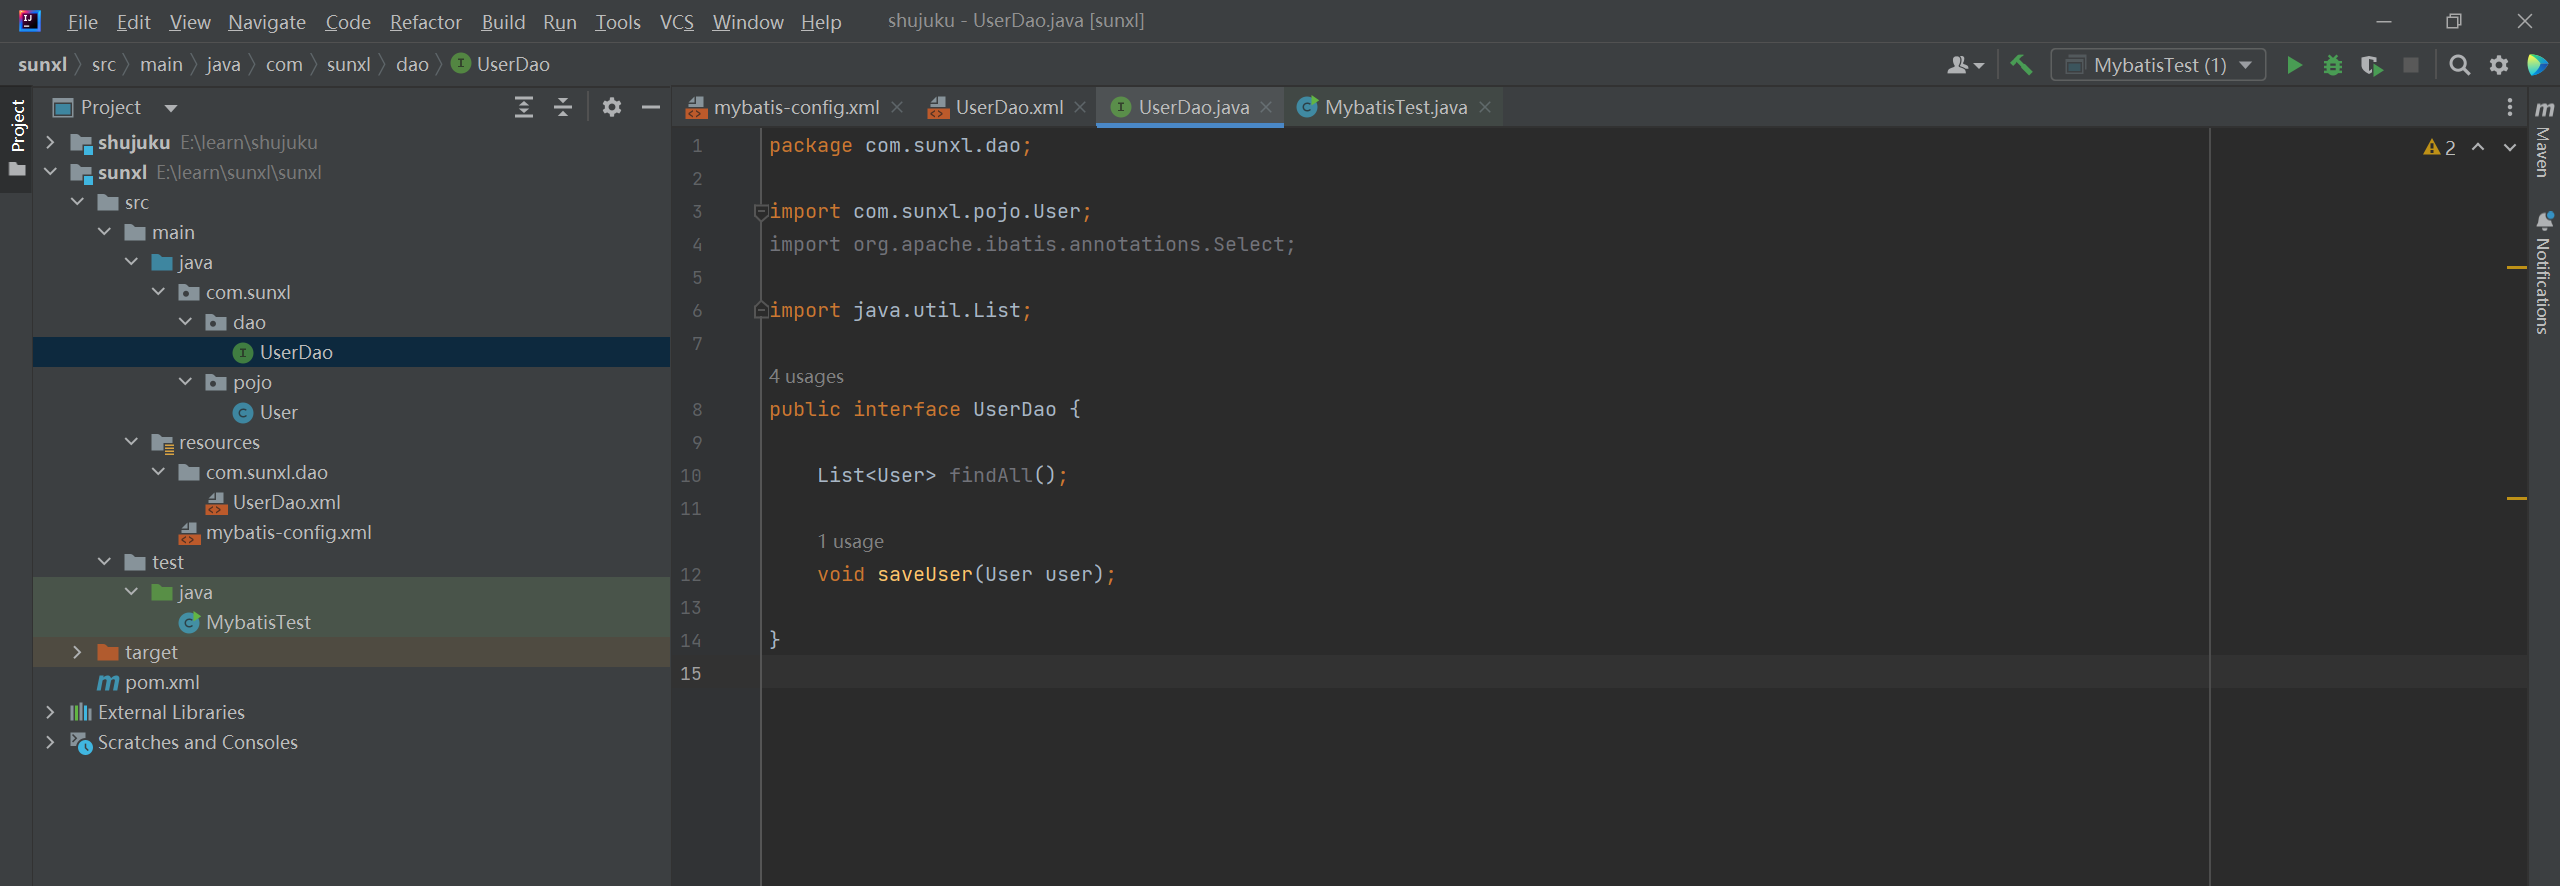
Task: Open Project panel options gear
Action: 612,107
